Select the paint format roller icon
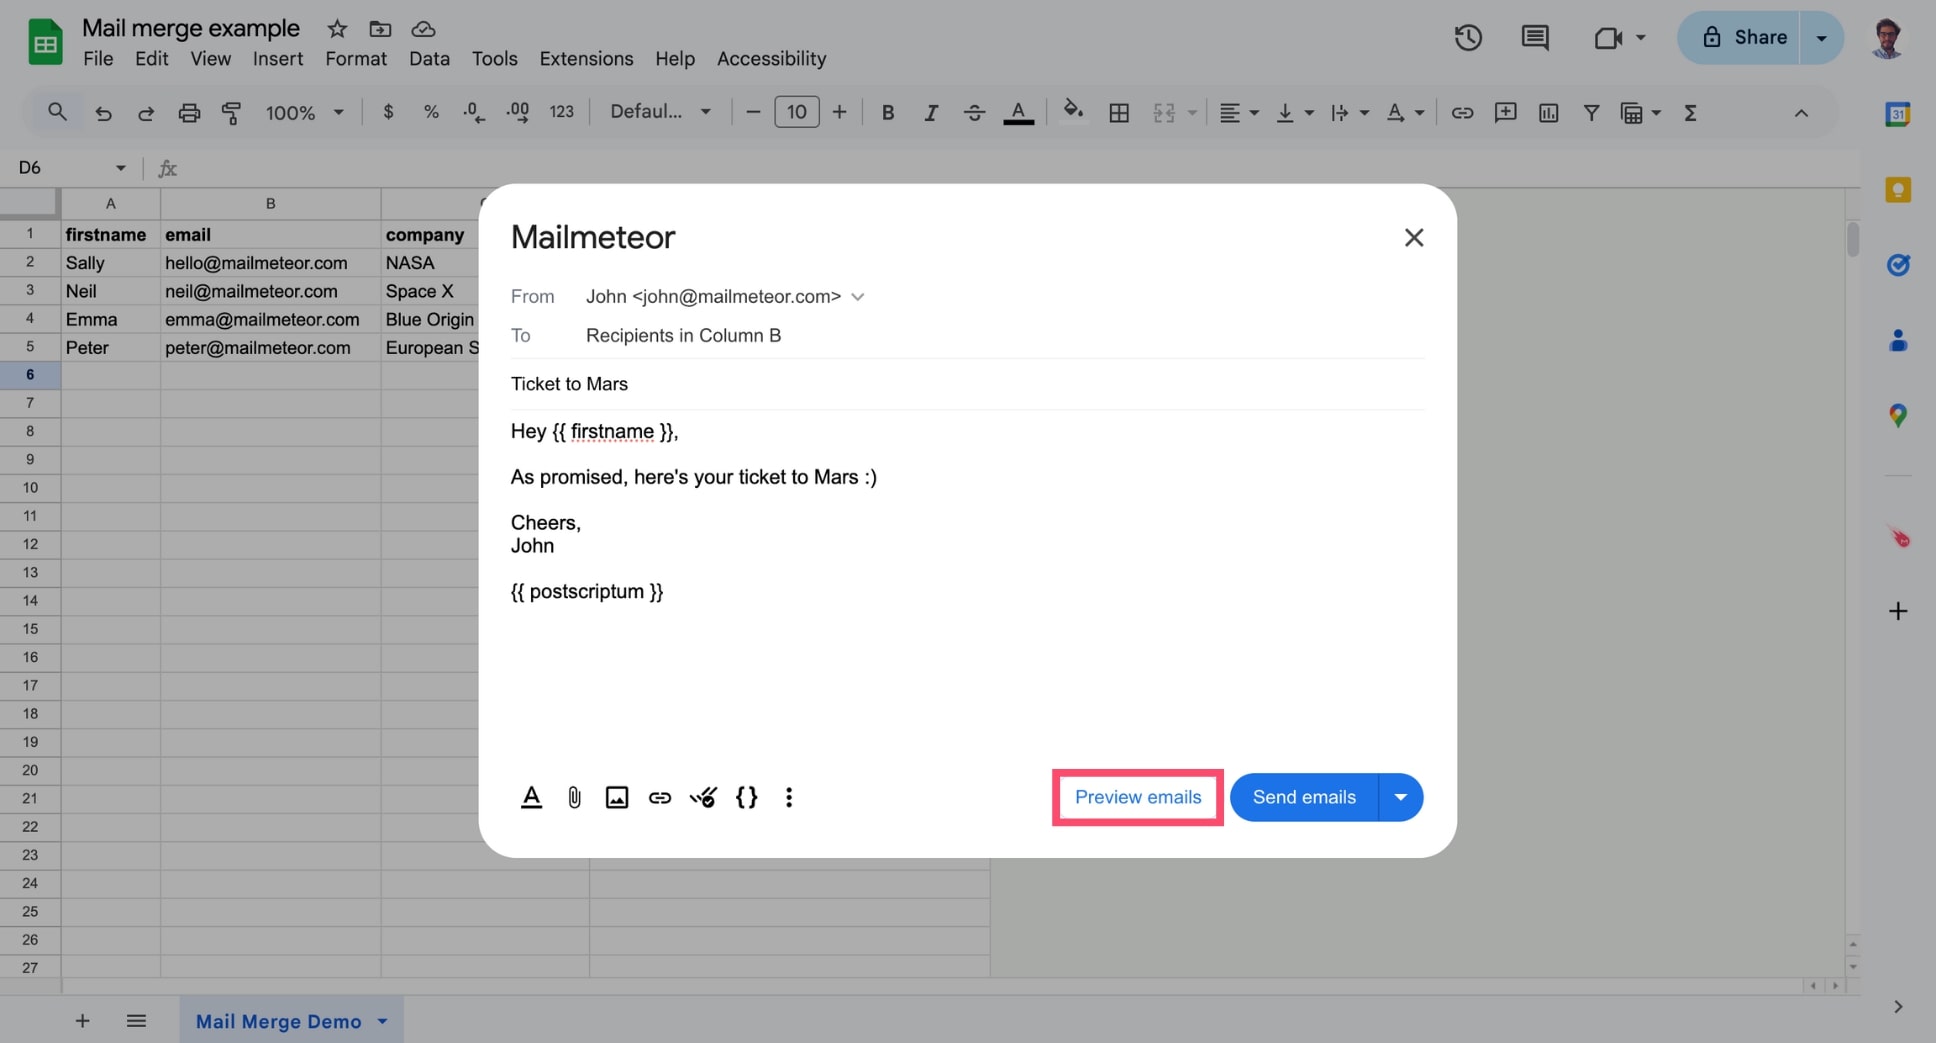1941x1043 pixels. coord(231,113)
